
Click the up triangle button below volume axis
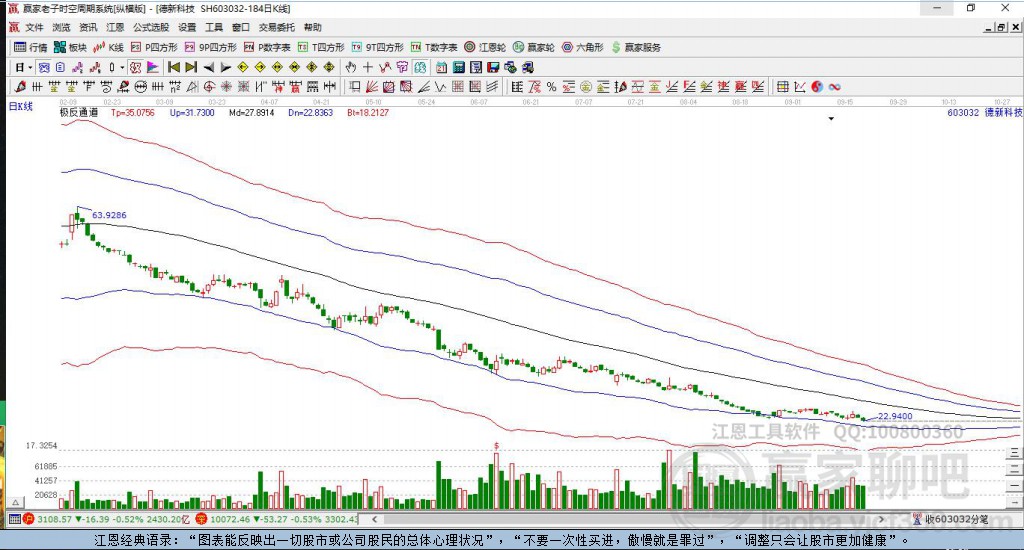(x=16, y=502)
